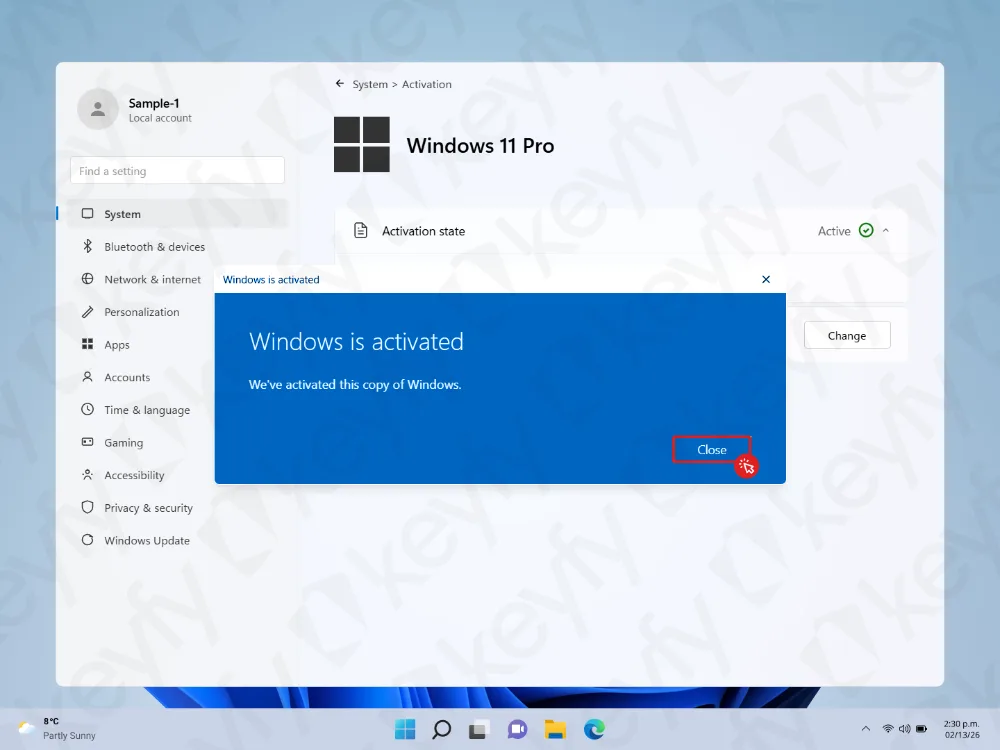Click the Find a setting search box
1000x750 pixels.
177,170
